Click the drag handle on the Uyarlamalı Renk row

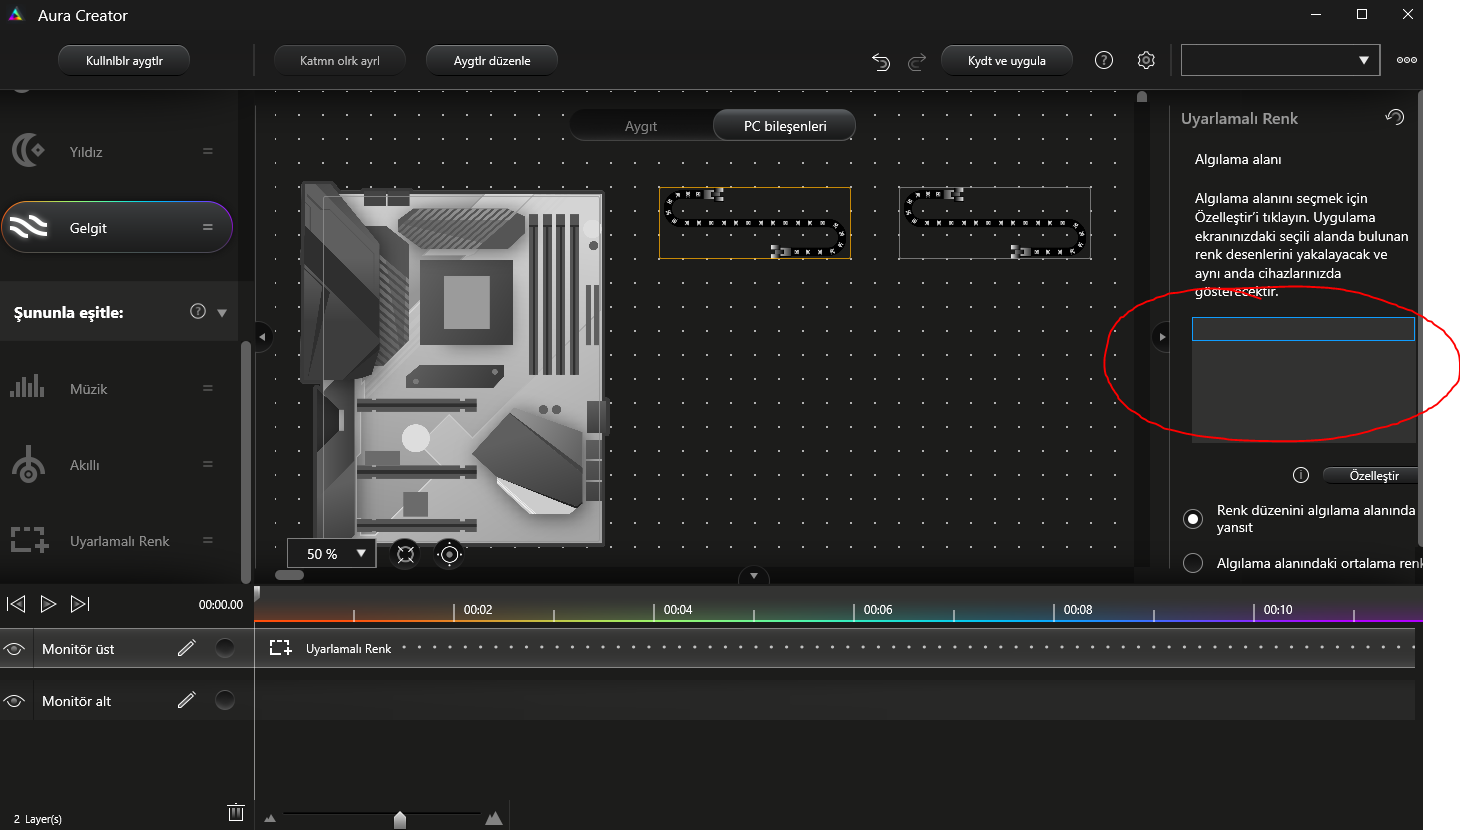tap(208, 540)
